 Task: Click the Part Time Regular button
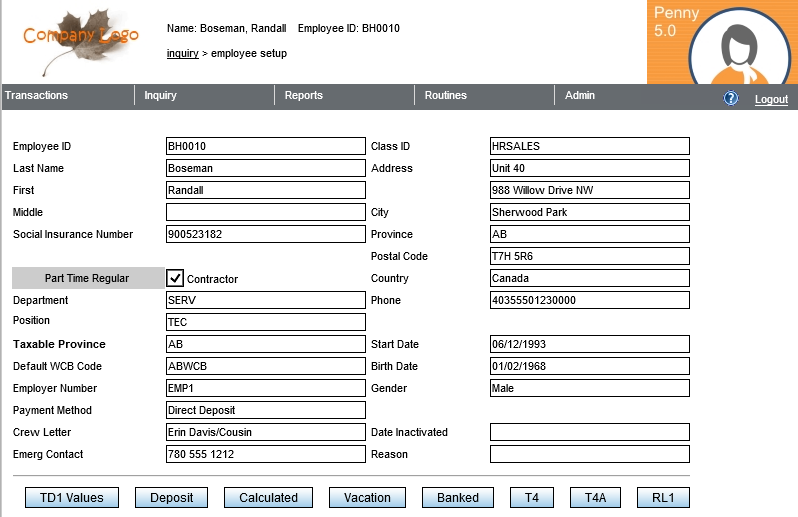coord(87,278)
